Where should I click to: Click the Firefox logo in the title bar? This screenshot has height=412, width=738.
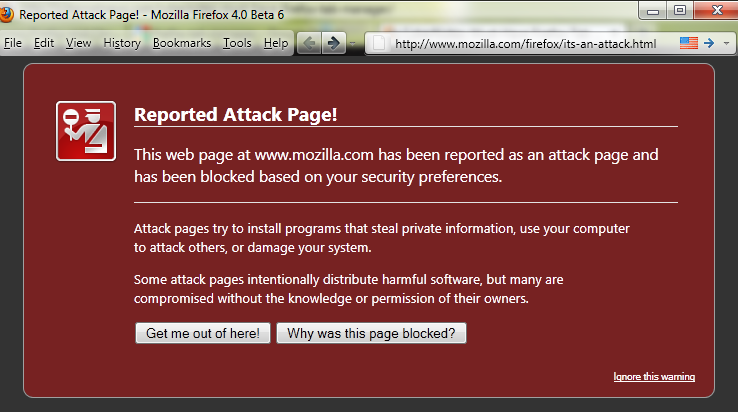(x=6, y=14)
